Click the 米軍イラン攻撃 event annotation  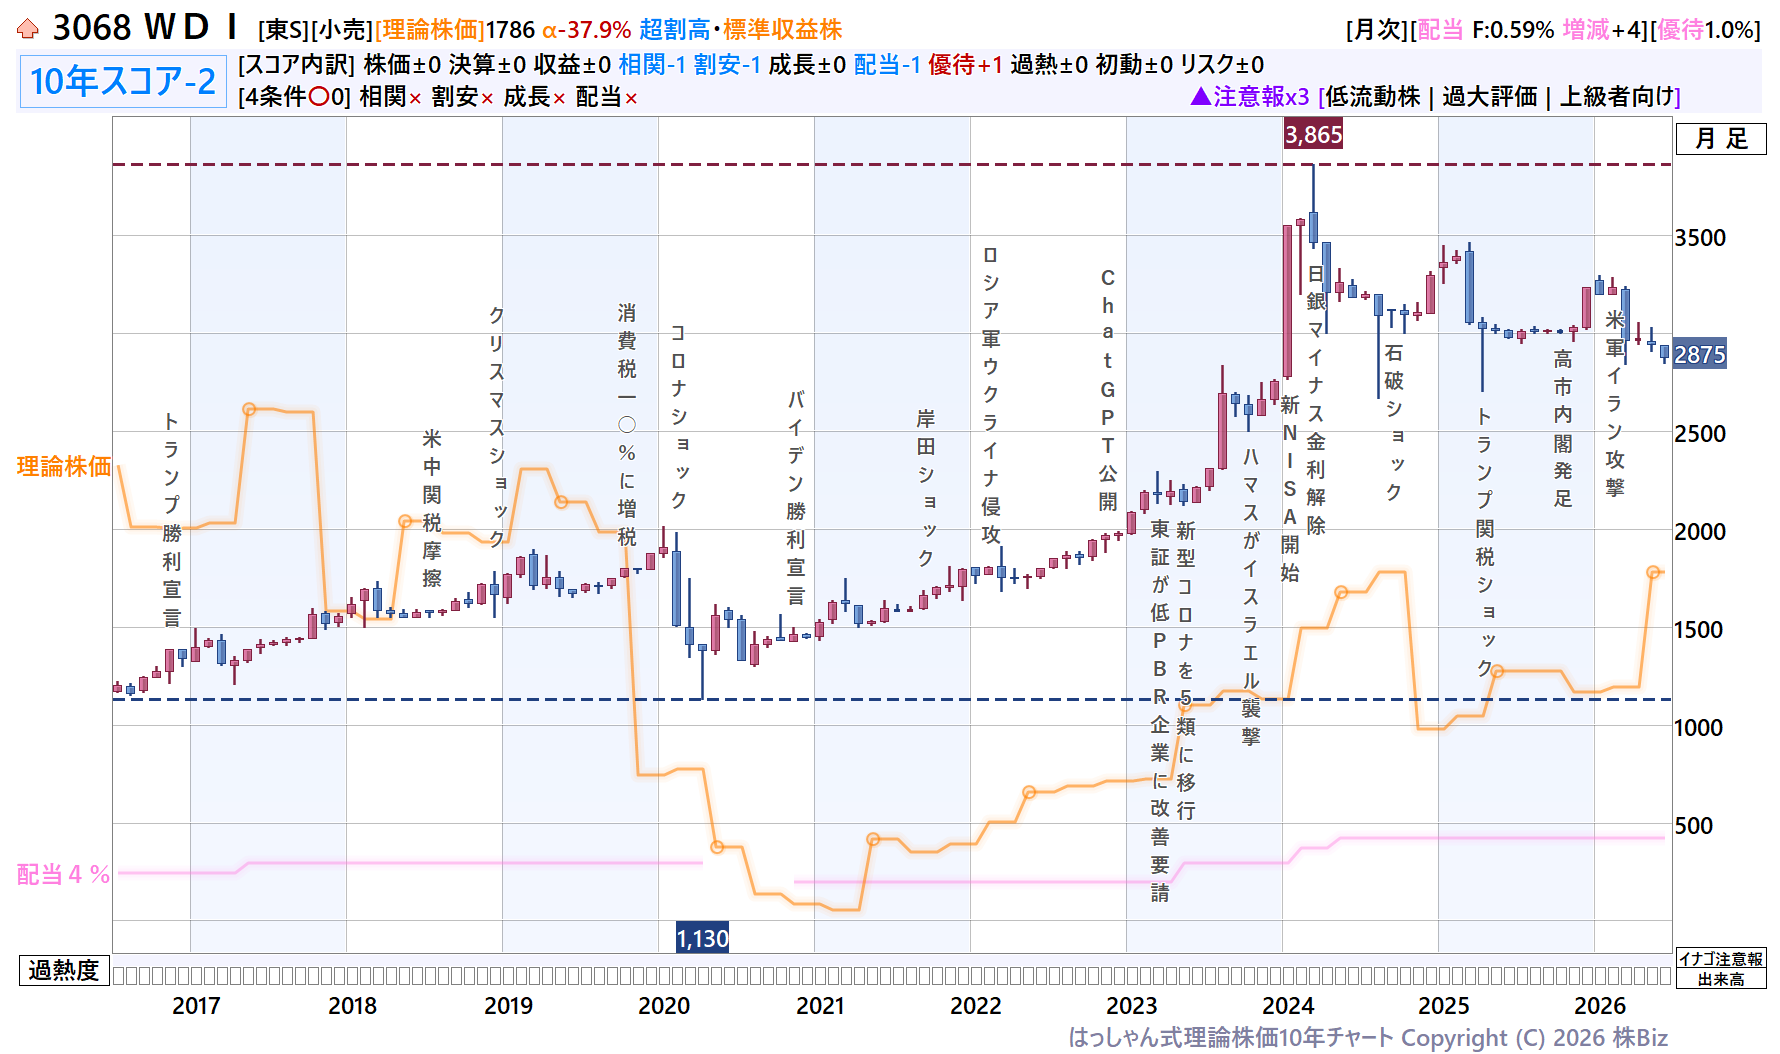pyautogui.click(x=1615, y=403)
